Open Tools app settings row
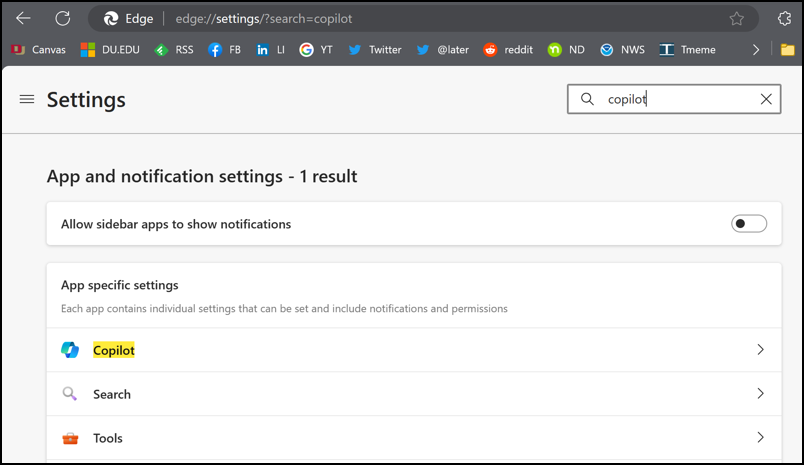The image size is (804, 465). [414, 438]
